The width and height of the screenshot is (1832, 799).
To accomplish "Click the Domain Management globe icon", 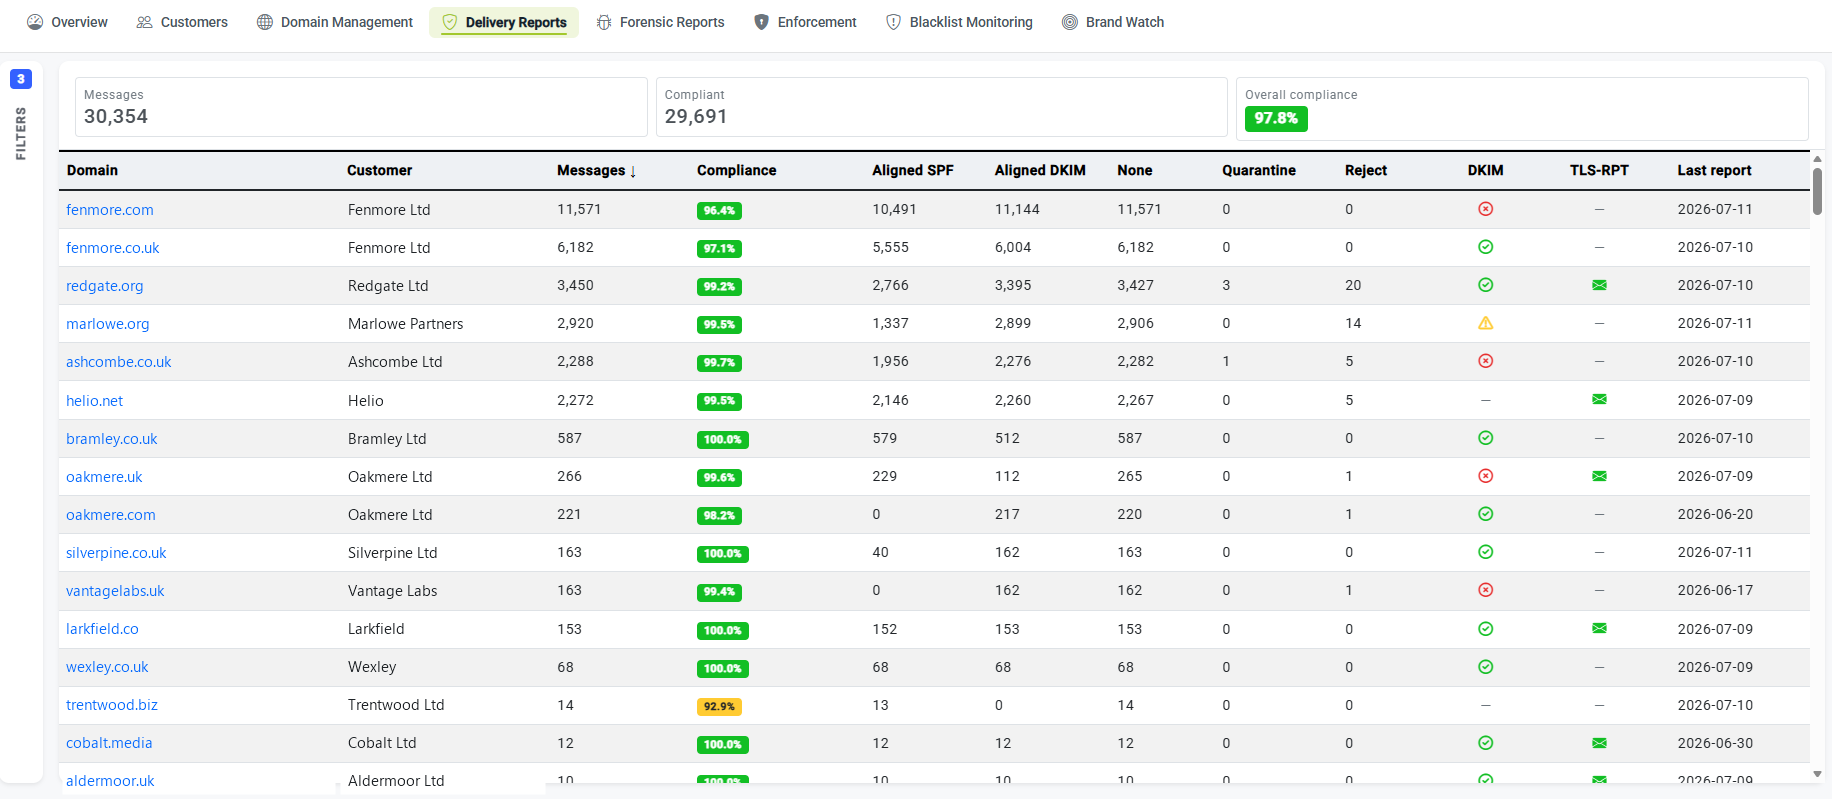I will click(x=265, y=22).
